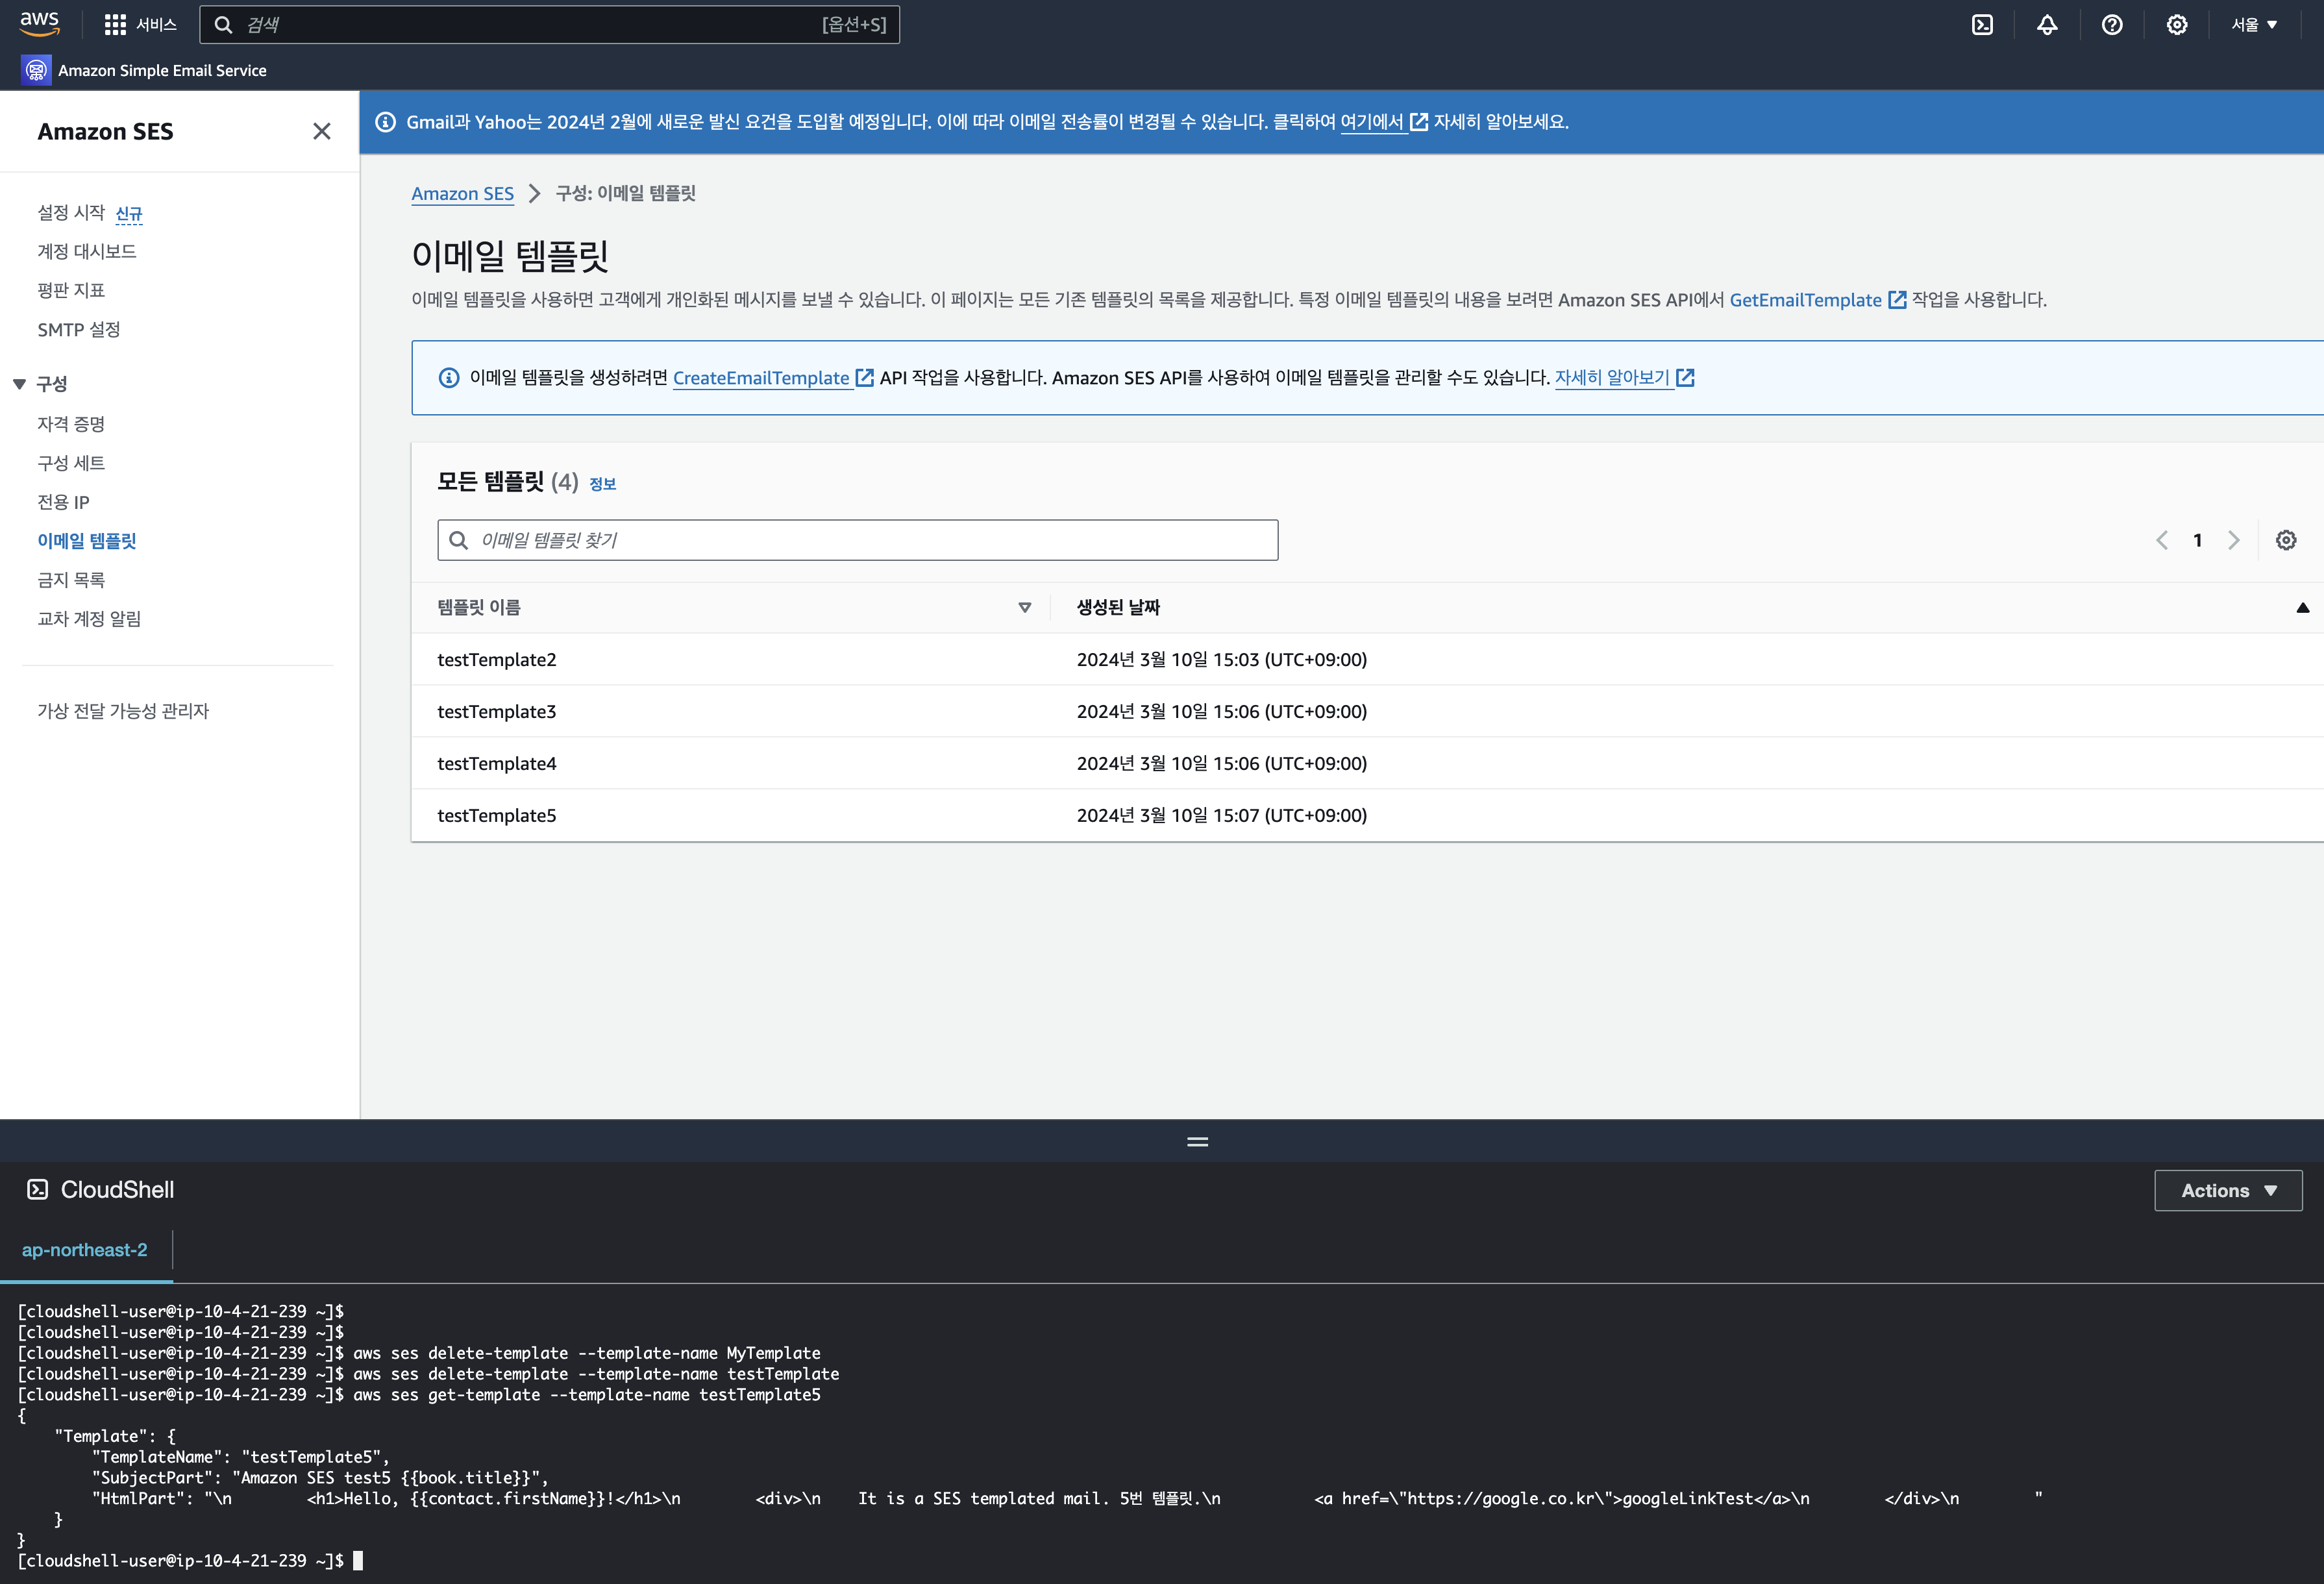Screen dimensions: 2324x1584
Task: Select the testTemplate2 row name
Action: (496, 659)
